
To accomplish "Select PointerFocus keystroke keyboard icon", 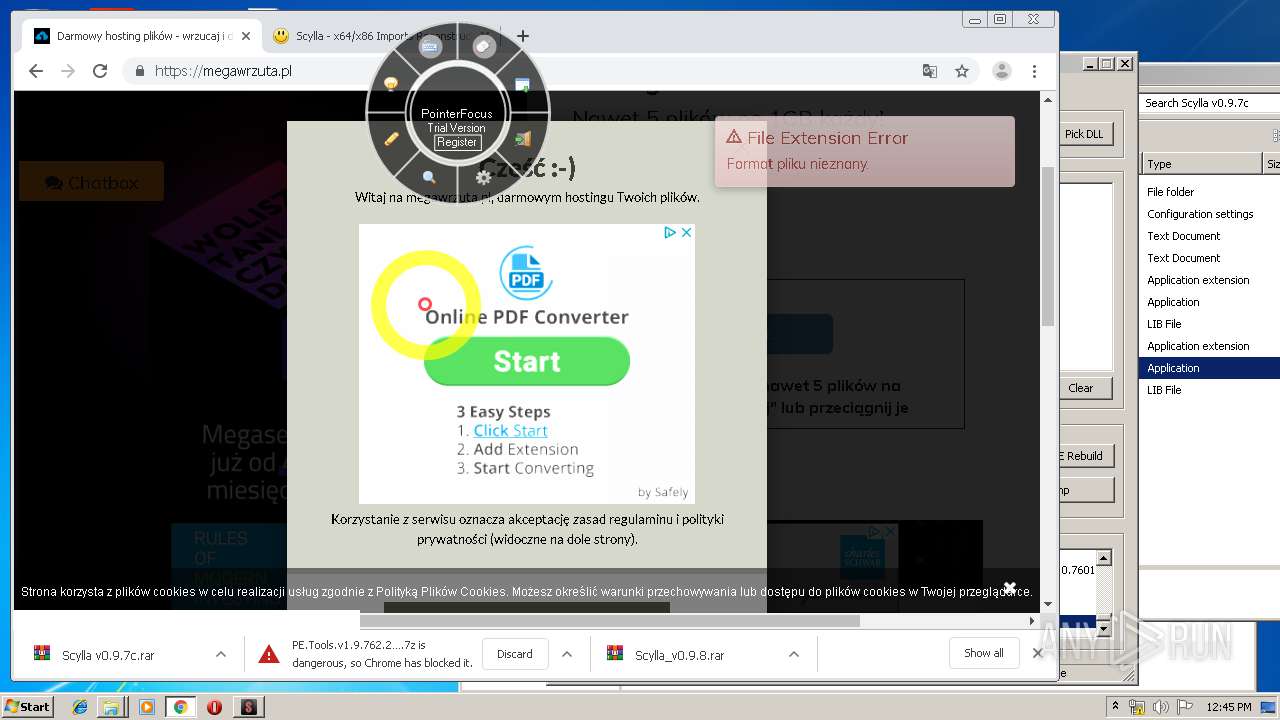I will click(x=431, y=47).
